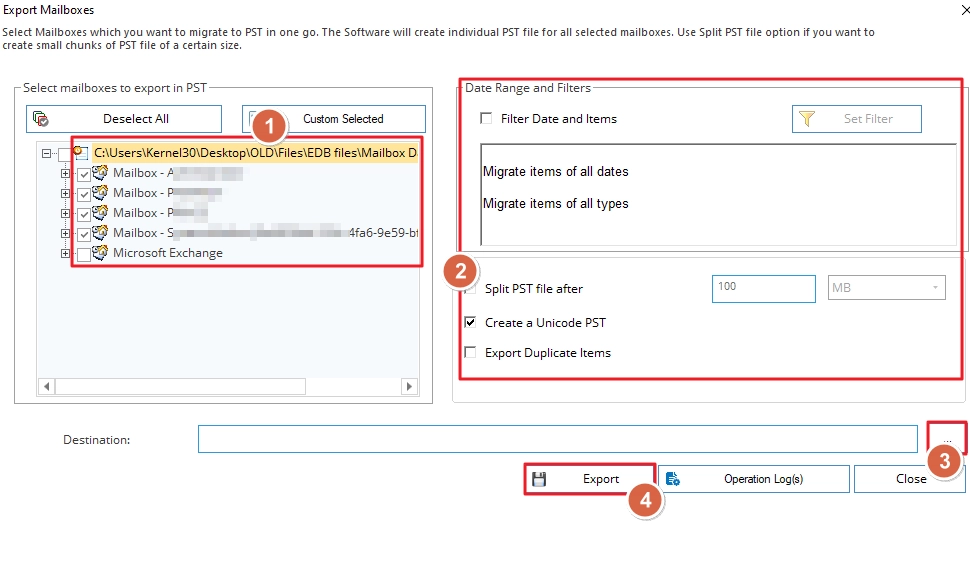Click the second Mailbox - P icon
Viewport: 970px width, 561px height.
(100, 212)
